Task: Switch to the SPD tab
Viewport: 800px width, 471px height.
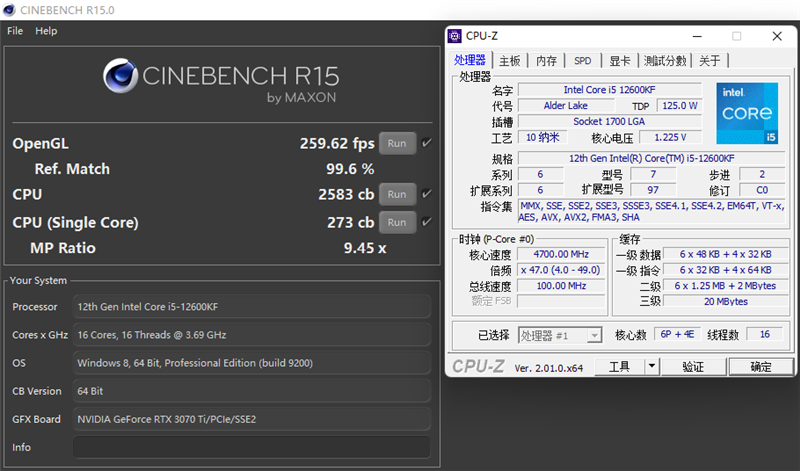Action: click(583, 61)
